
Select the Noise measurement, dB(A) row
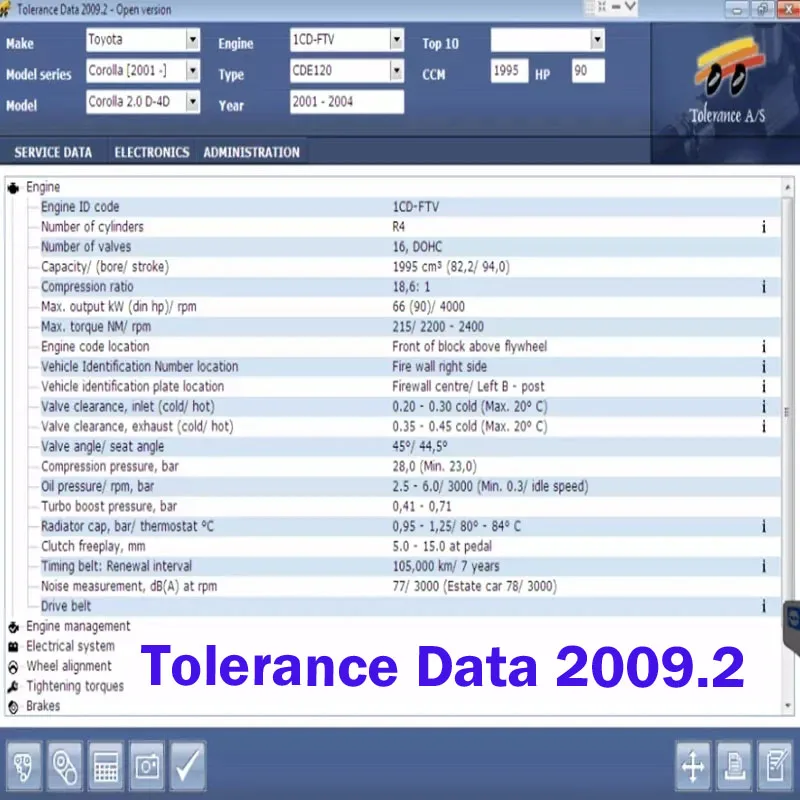click(x=411, y=586)
